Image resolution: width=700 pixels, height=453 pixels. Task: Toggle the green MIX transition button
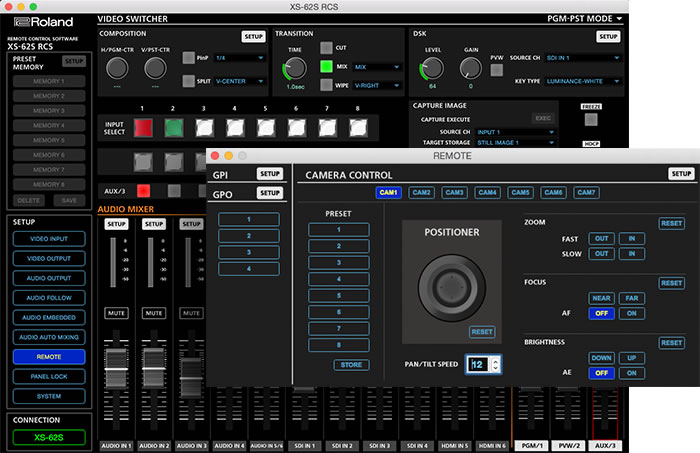[x=326, y=66]
